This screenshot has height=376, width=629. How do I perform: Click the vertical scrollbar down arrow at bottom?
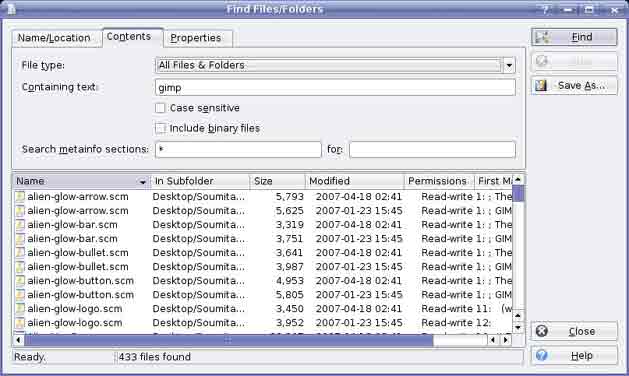coord(518,328)
